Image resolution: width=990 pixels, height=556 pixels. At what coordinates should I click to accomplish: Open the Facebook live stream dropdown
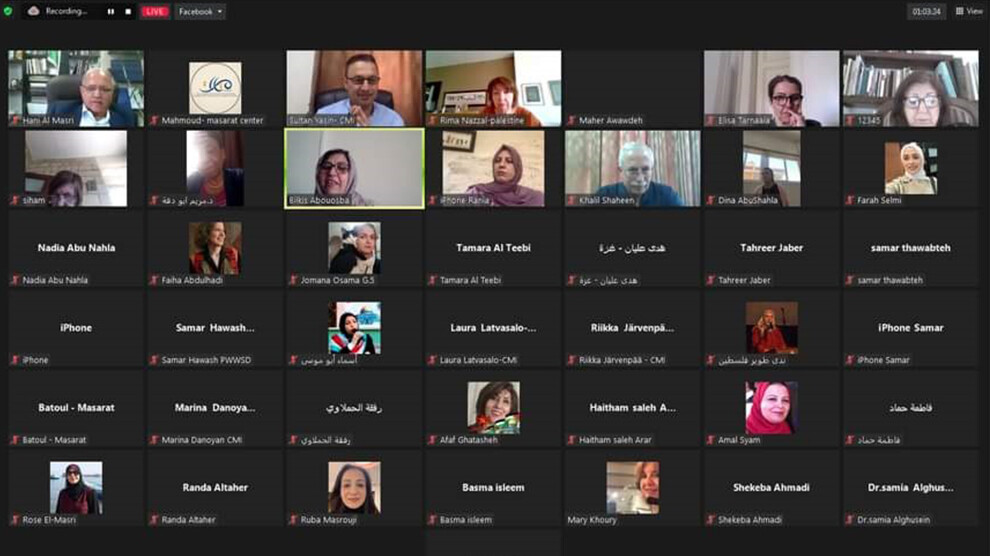coord(200,12)
